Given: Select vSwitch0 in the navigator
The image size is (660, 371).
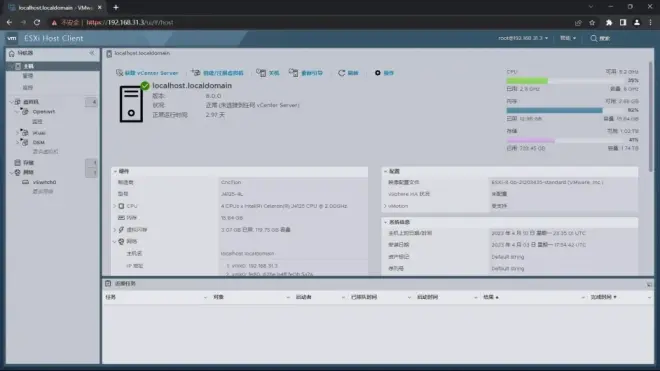Looking at the screenshot, I should pyautogui.click(x=44, y=182).
